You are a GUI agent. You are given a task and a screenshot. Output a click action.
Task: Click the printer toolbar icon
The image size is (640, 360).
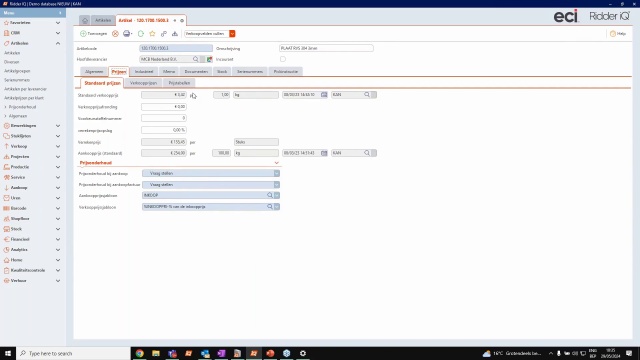[x=127, y=34]
